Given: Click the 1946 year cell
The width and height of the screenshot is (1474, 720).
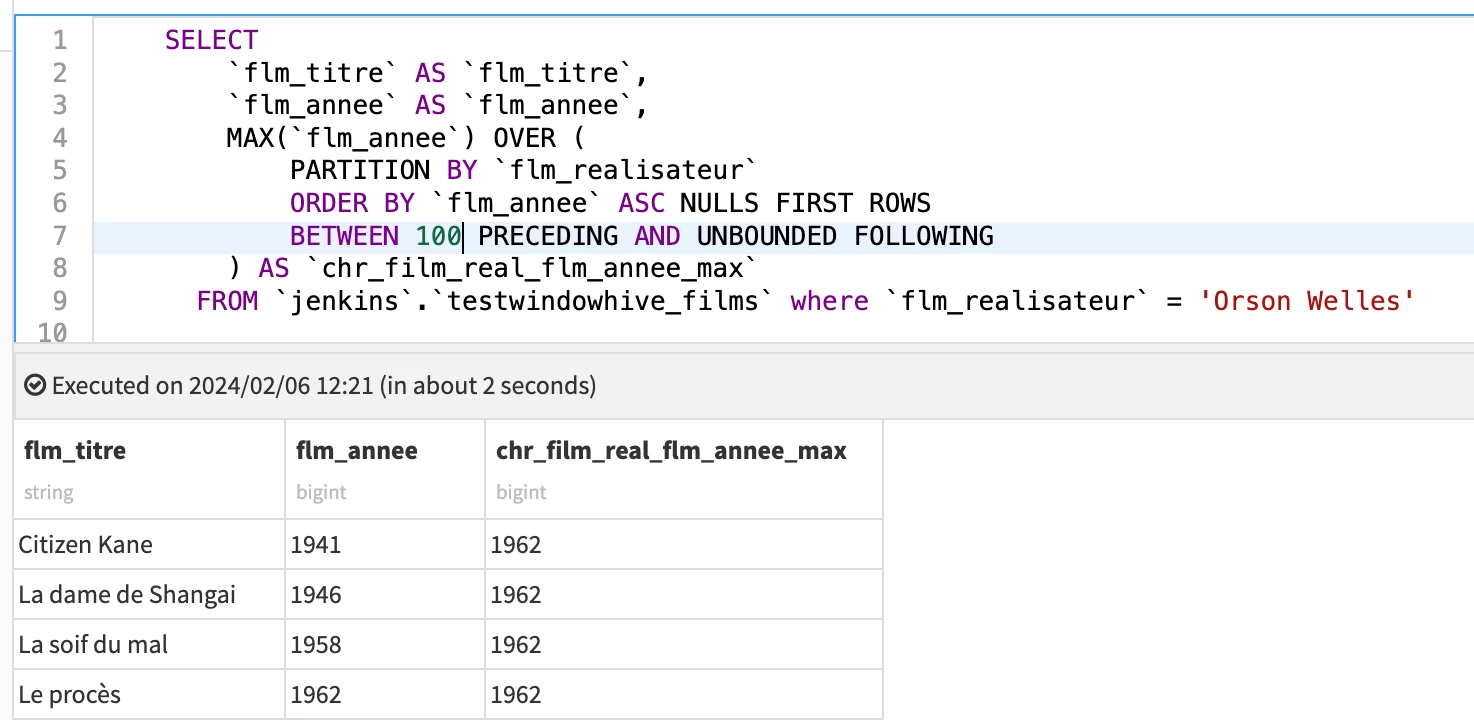Looking at the screenshot, I should coord(385,595).
